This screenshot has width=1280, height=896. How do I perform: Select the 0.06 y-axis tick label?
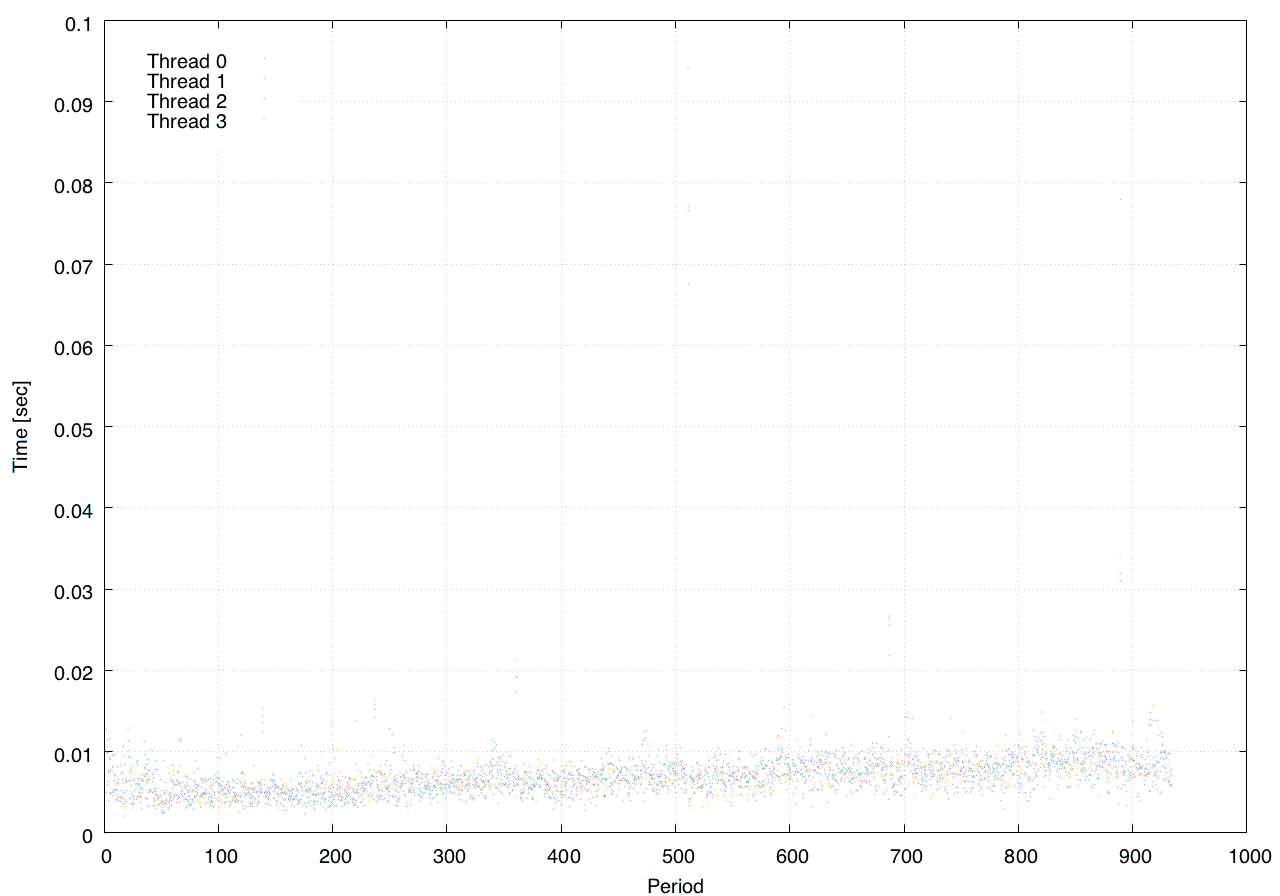(x=74, y=346)
